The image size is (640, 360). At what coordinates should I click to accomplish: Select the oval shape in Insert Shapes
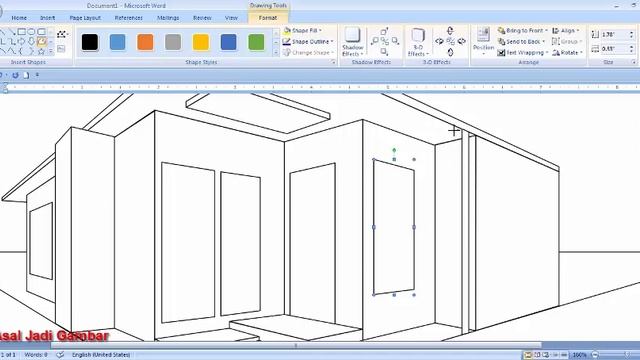31,32
